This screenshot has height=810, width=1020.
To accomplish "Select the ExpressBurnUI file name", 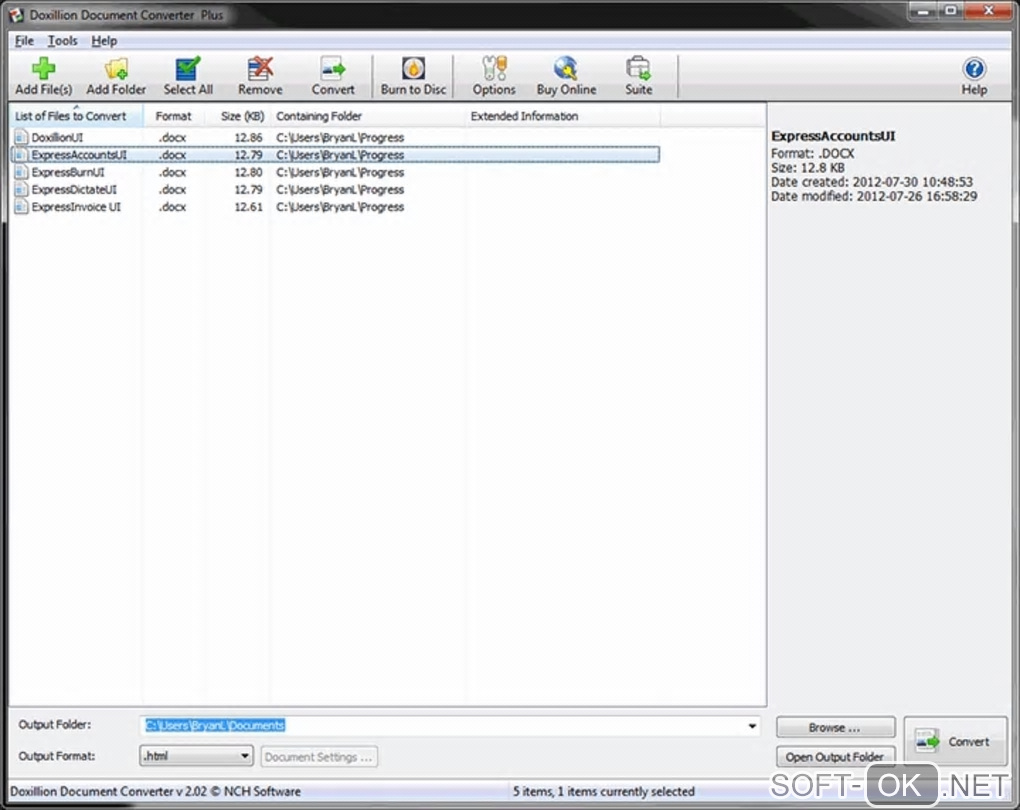I will tap(68, 172).
